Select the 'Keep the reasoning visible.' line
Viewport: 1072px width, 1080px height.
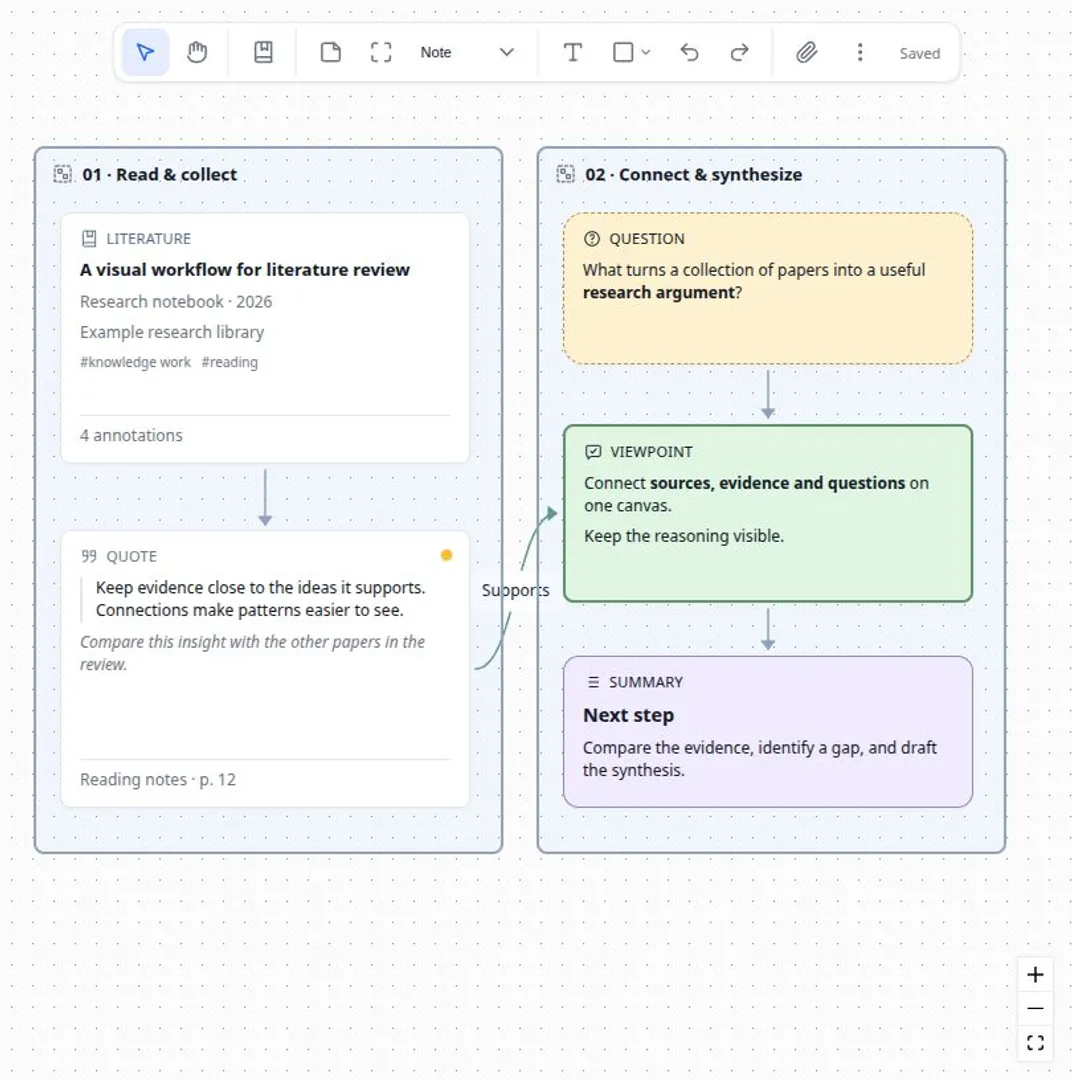pos(684,536)
